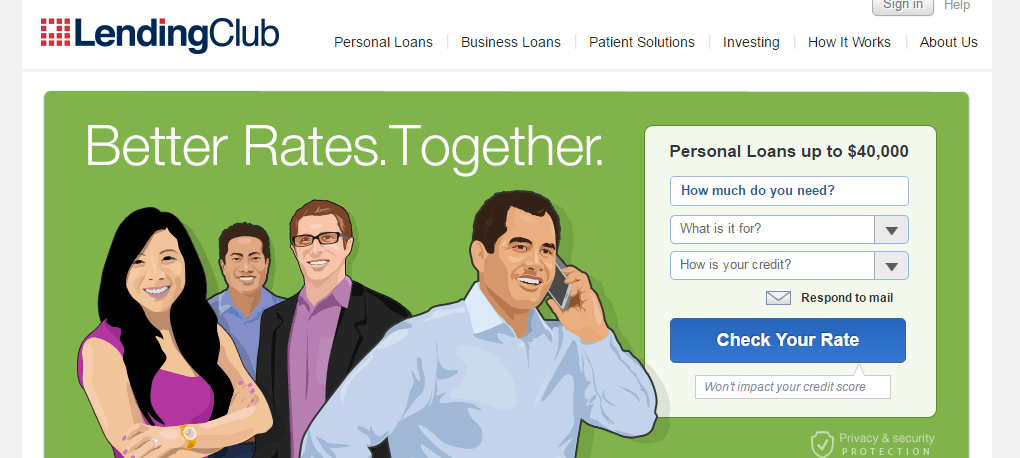Open the 'What is it for?' dropdown arrow
Image resolution: width=1020 pixels, height=458 pixels.
[x=891, y=230]
